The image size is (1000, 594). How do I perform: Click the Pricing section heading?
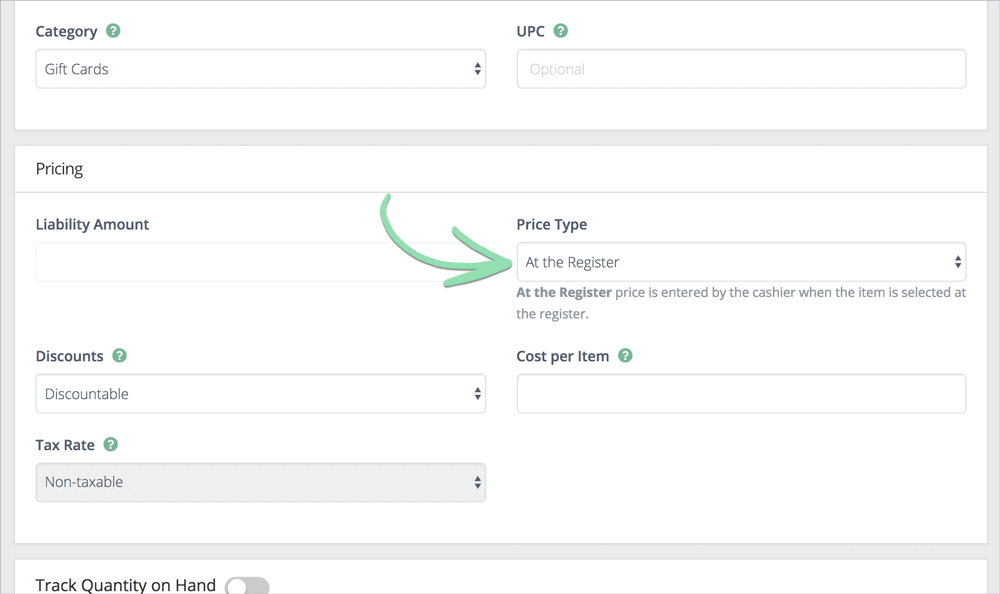click(x=59, y=169)
